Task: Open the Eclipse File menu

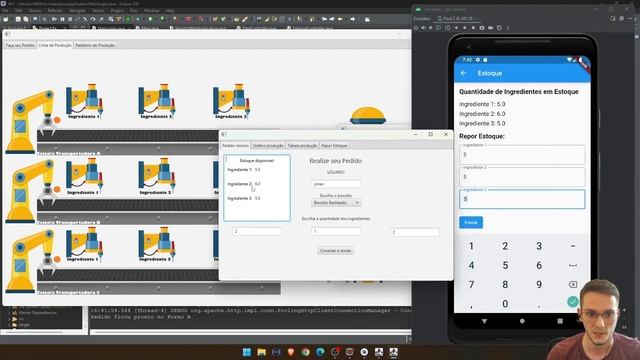Action: 5,11
